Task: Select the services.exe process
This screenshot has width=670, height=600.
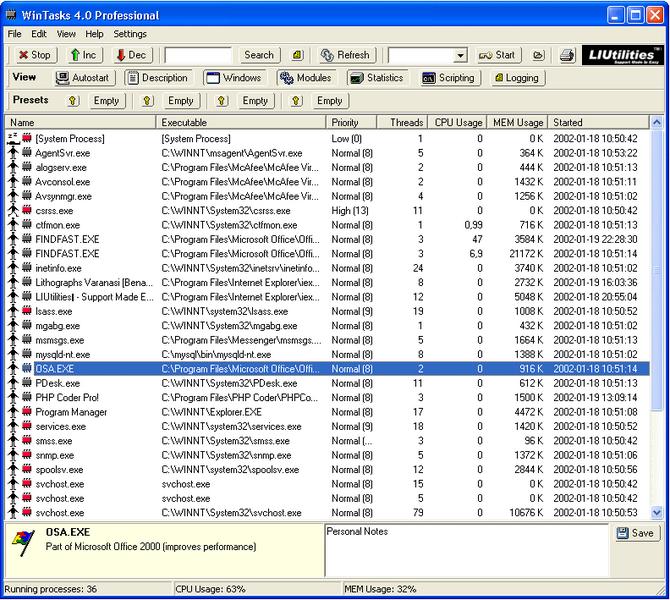Action: pyautogui.click(x=61, y=426)
